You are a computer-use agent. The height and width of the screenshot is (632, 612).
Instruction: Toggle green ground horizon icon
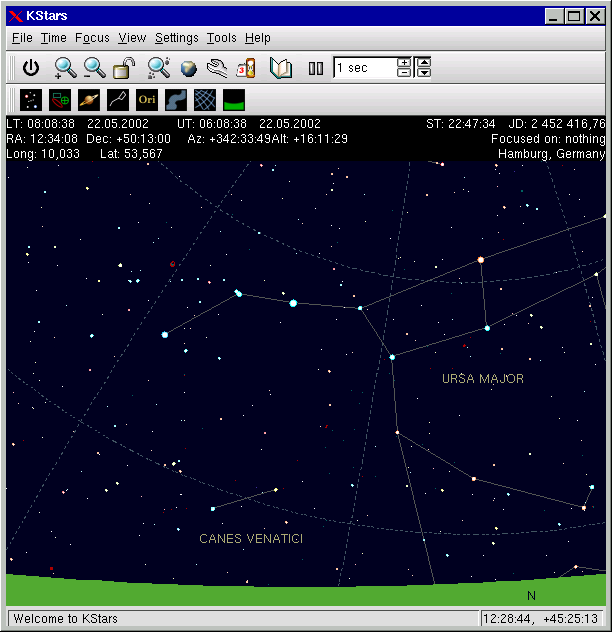[234, 100]
